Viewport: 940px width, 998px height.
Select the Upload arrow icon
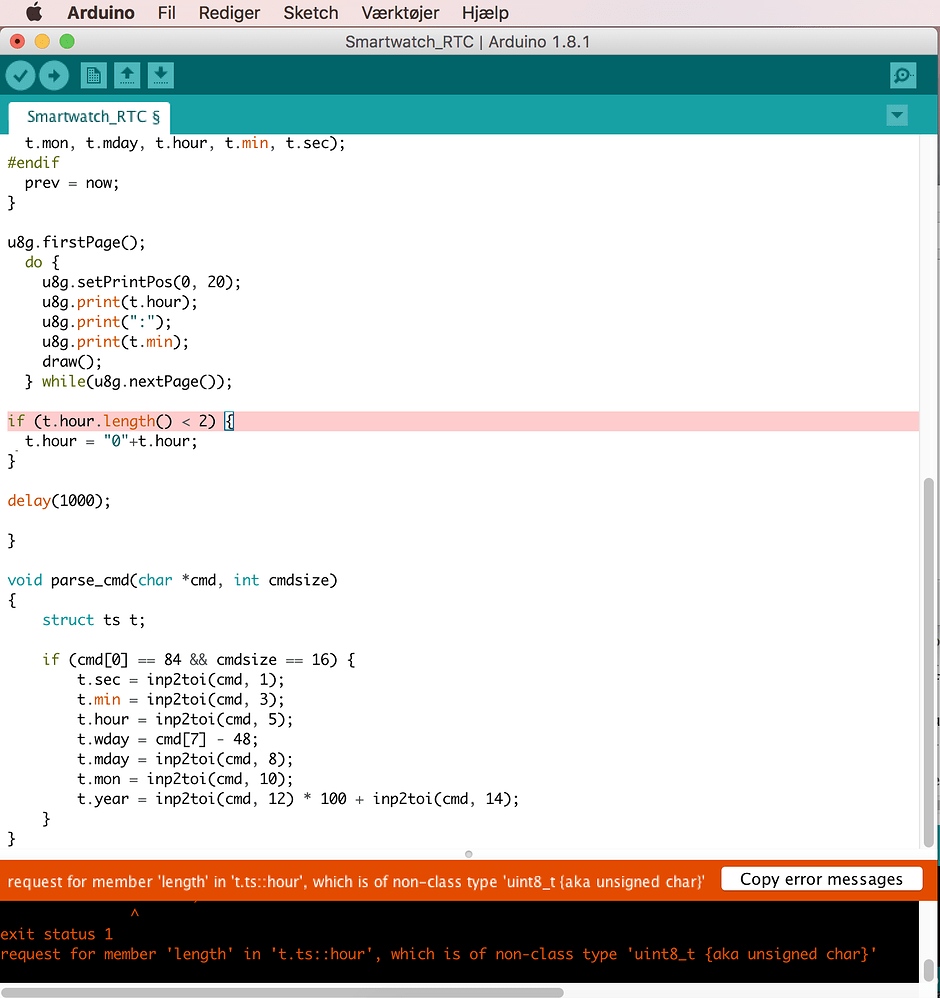(x=54, y=75)
